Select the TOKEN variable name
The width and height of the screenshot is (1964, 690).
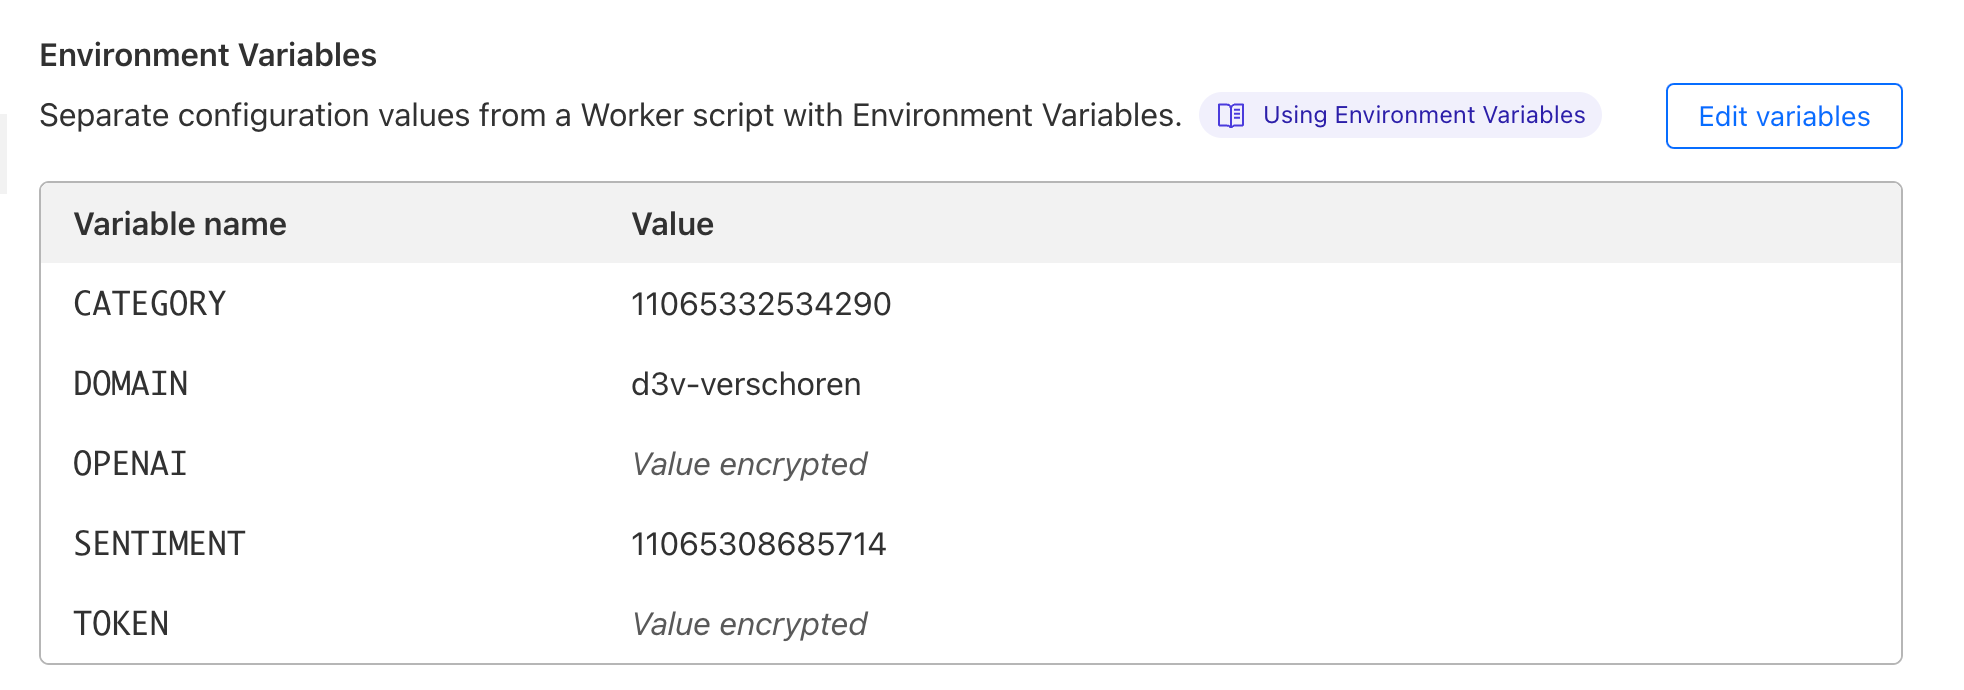[121, 624]
